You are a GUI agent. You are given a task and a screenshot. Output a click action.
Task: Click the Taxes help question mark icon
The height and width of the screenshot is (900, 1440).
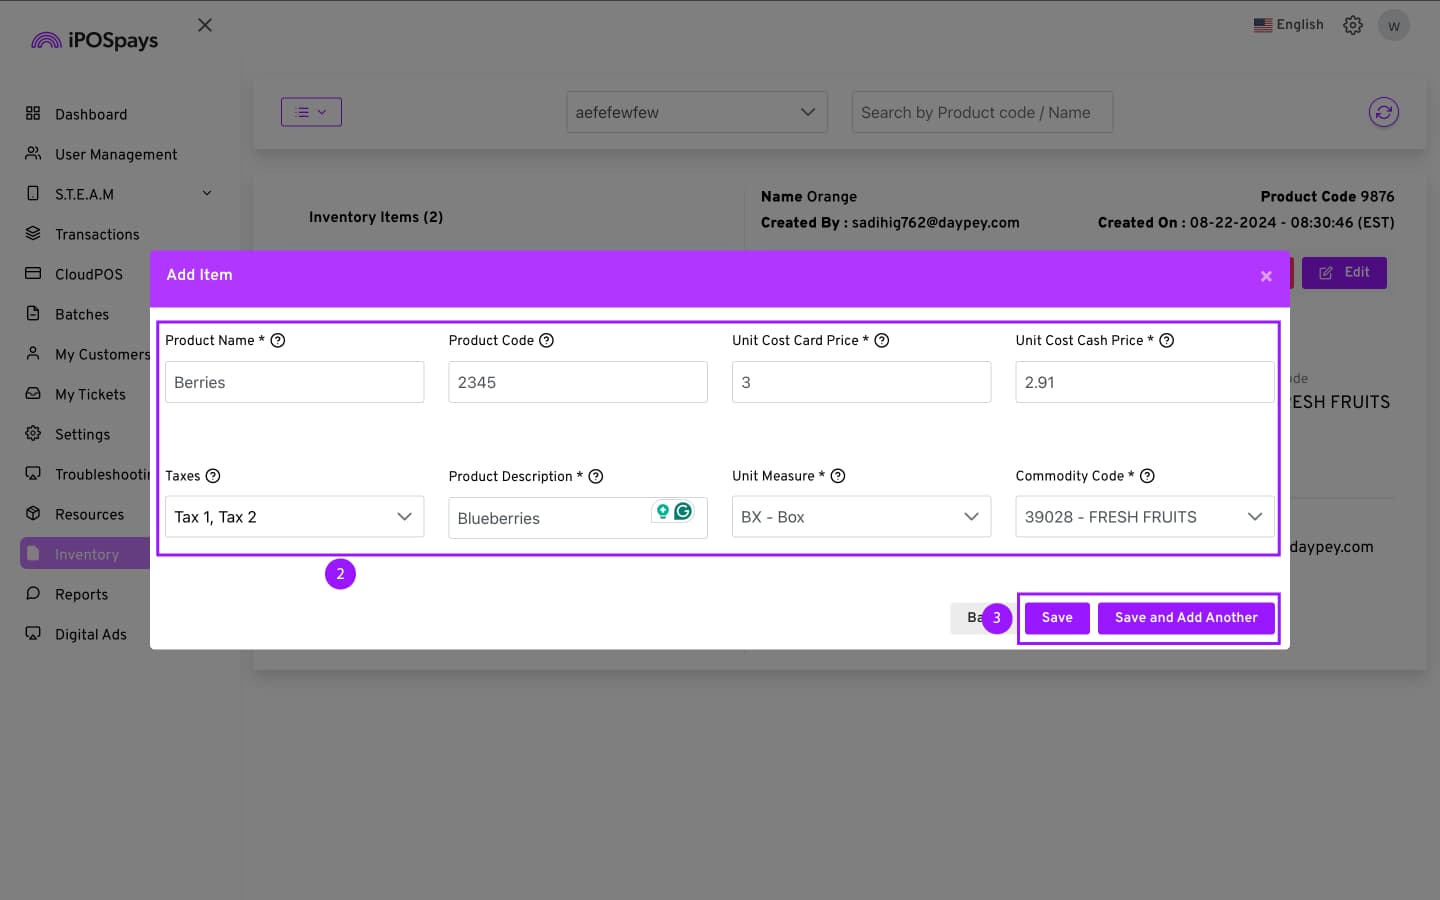pos(213,476)
